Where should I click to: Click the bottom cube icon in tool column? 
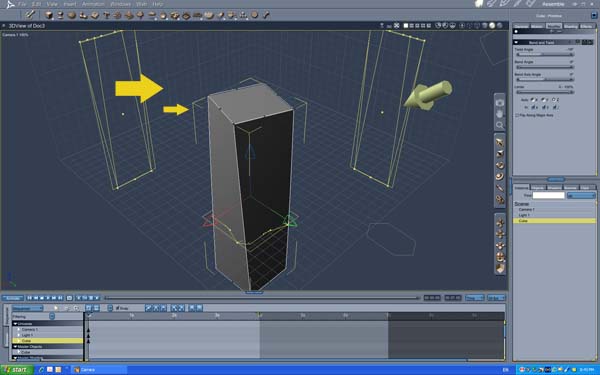pyautogui.click(x=500, y=269)
